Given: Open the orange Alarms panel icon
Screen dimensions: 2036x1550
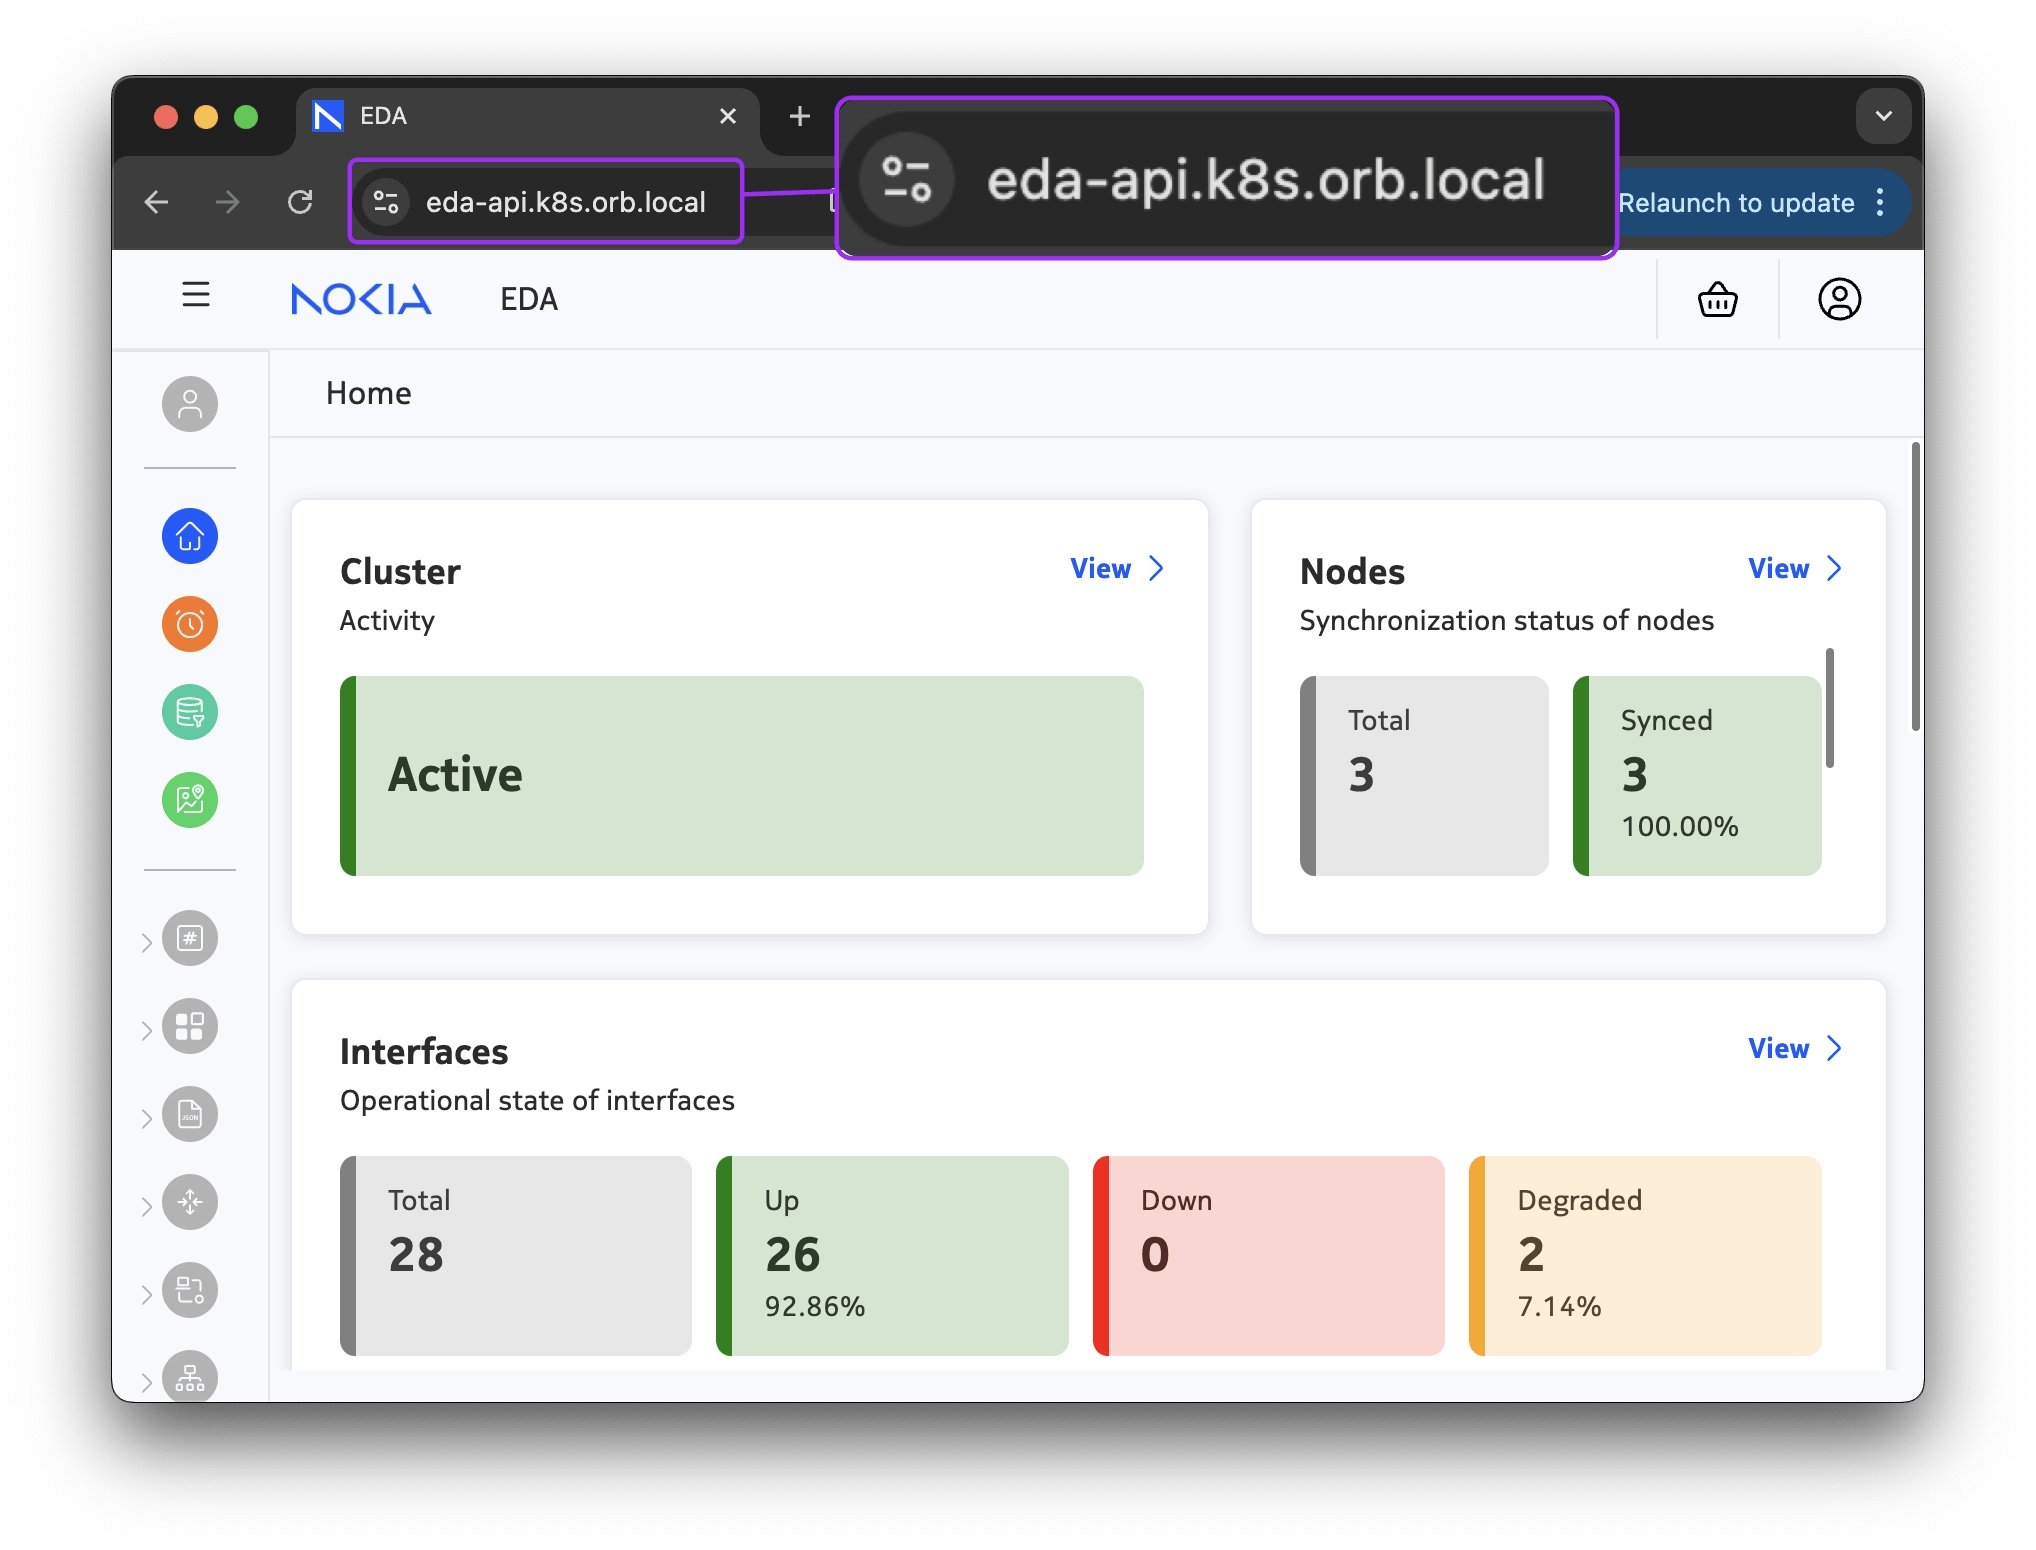Looking at the screenshot, I should pyautogui.click(x=189, y=624).
